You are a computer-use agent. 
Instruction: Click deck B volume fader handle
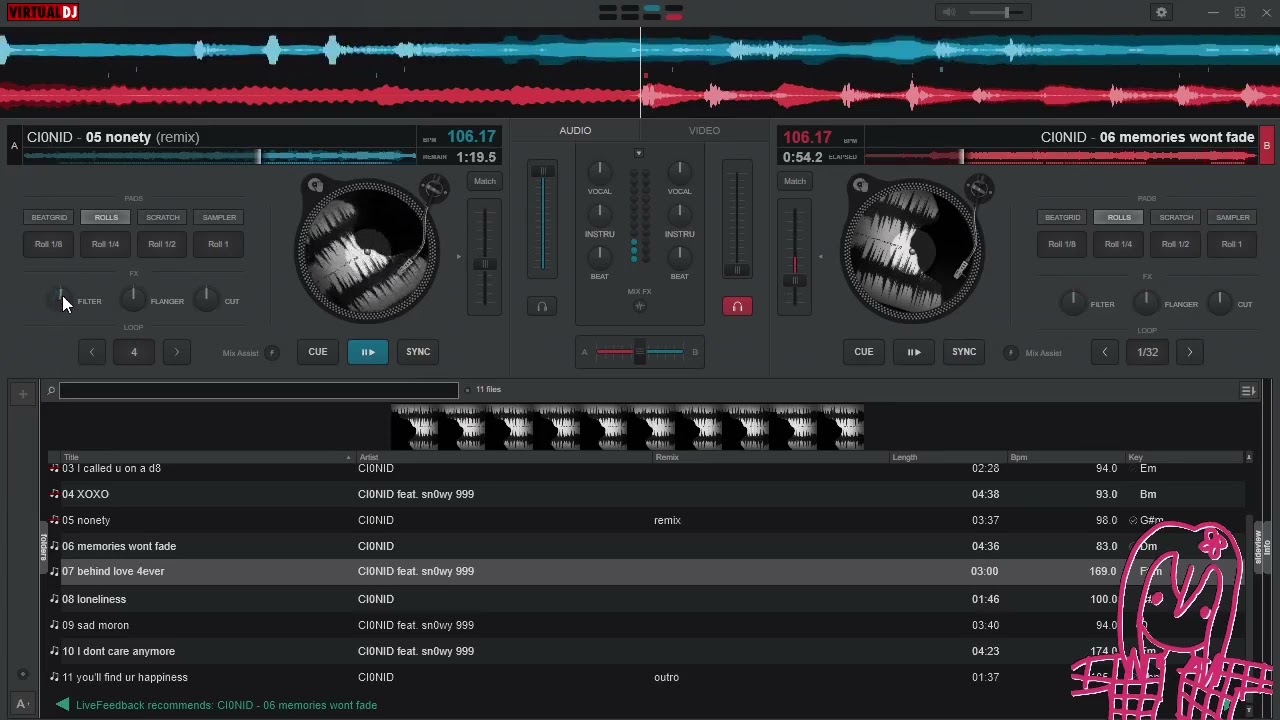click(x=737, y=270)
